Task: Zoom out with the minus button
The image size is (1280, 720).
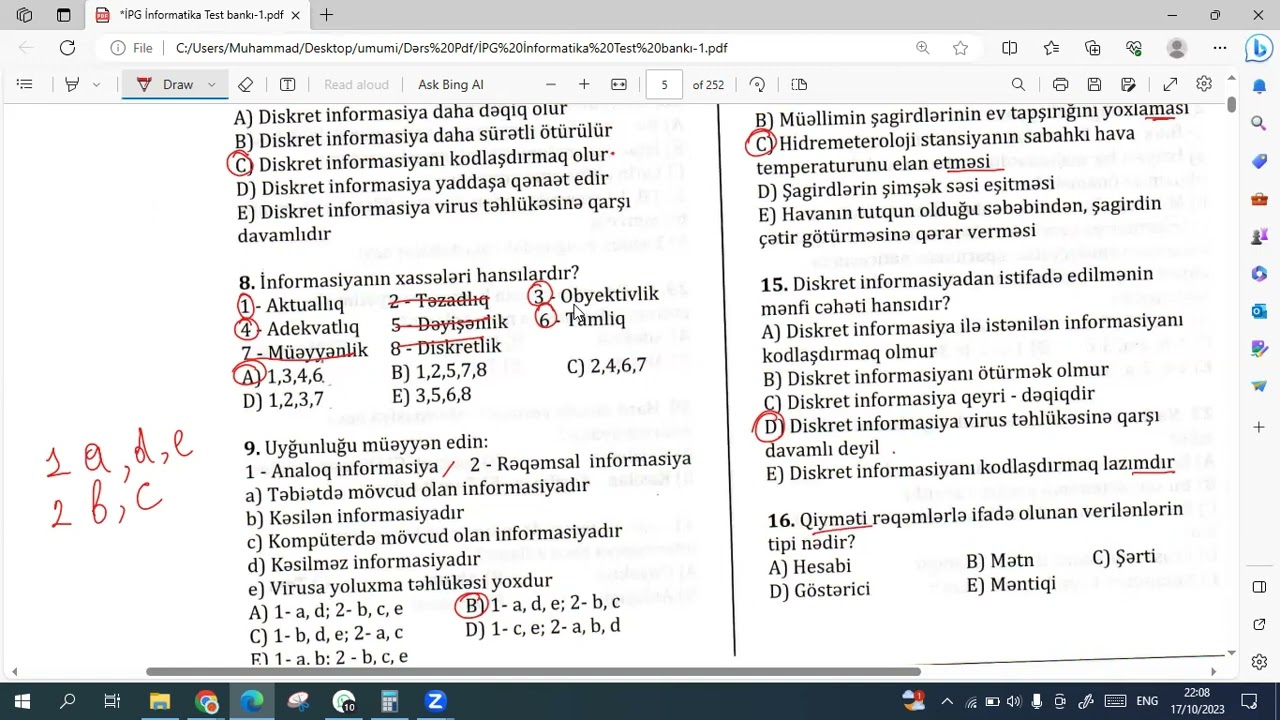Action: (551, 85)
